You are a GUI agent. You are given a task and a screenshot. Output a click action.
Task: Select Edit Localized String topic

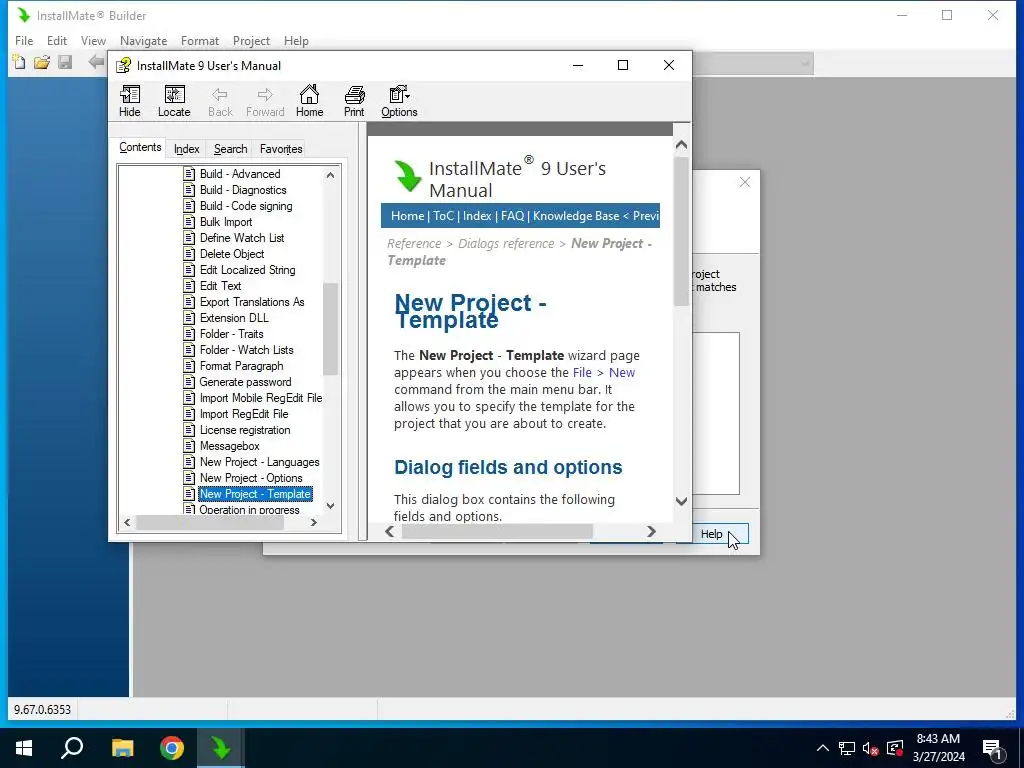tap(248, 270)
